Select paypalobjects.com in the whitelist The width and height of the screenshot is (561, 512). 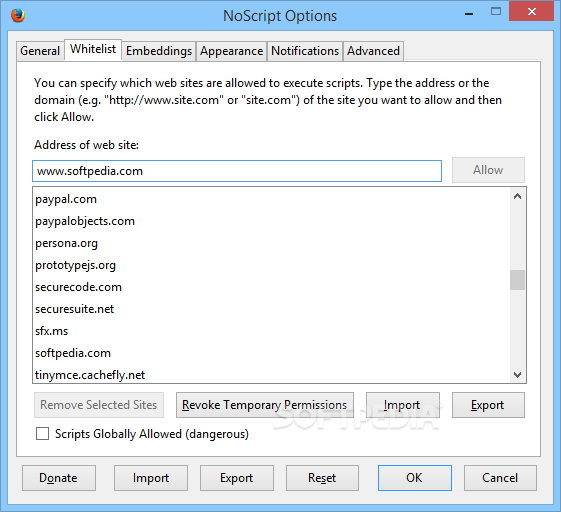(x=271, y=221)
